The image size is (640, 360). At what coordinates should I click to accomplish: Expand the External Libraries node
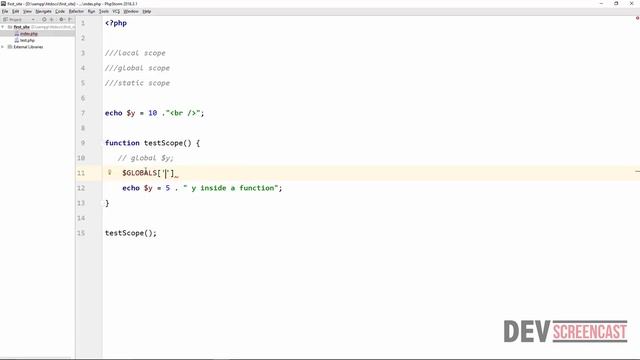[x=3, y=47]
